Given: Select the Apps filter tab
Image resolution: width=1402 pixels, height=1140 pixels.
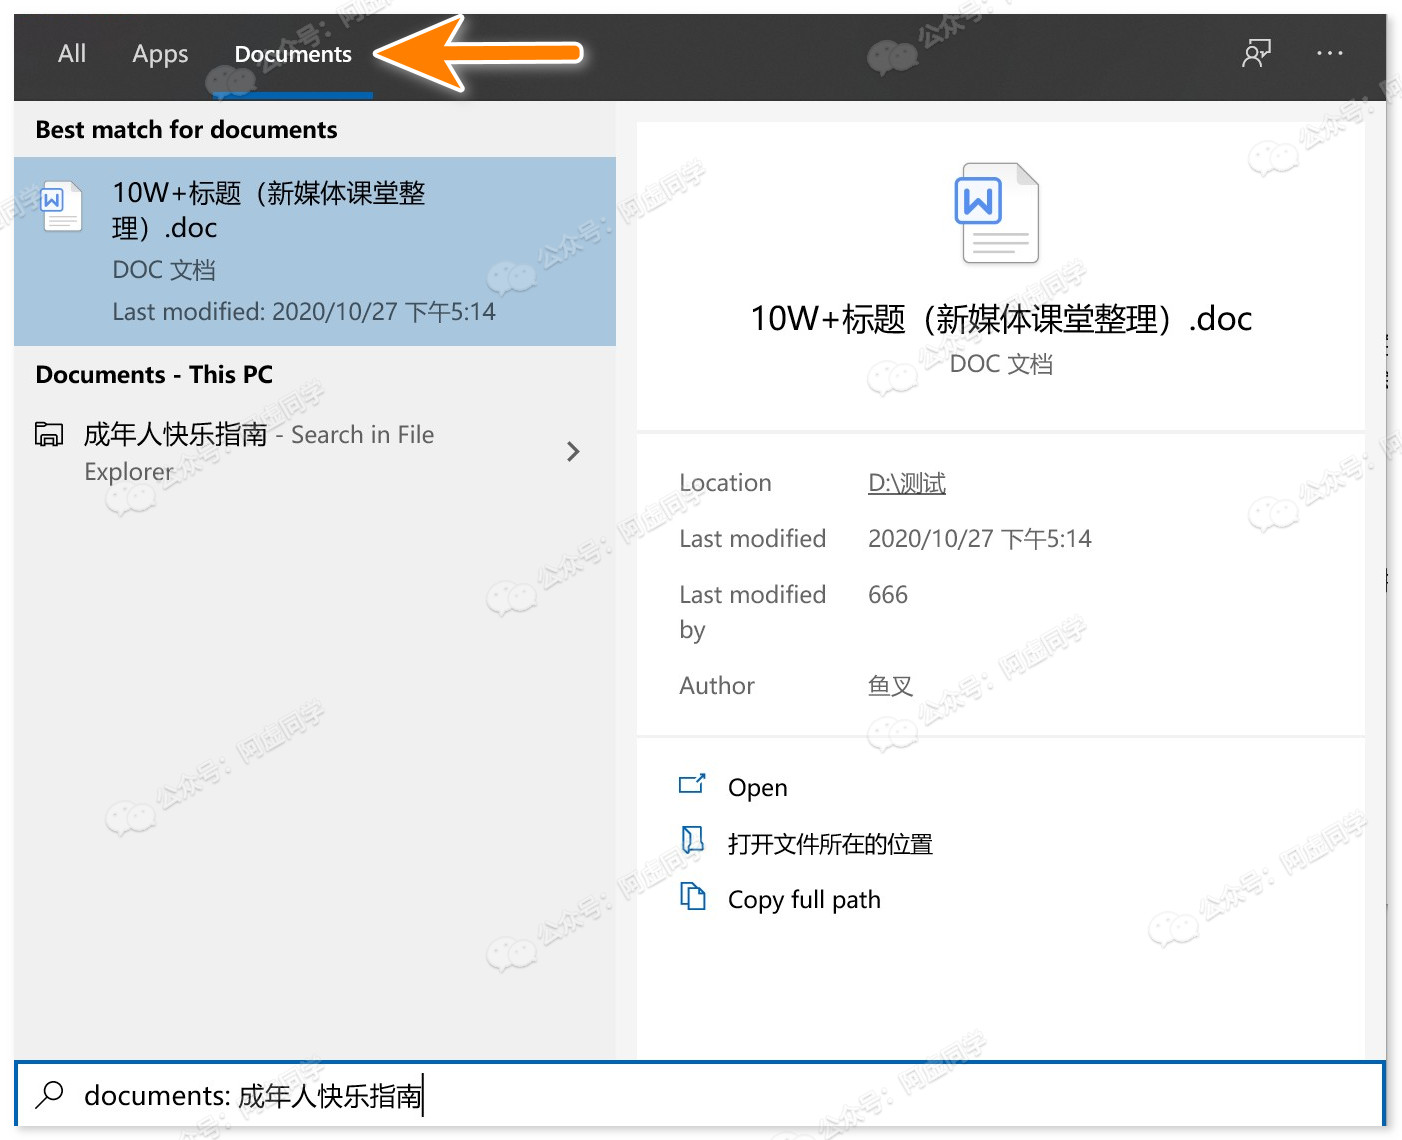Looking at the screenshot, I should (x=160, y=54).
